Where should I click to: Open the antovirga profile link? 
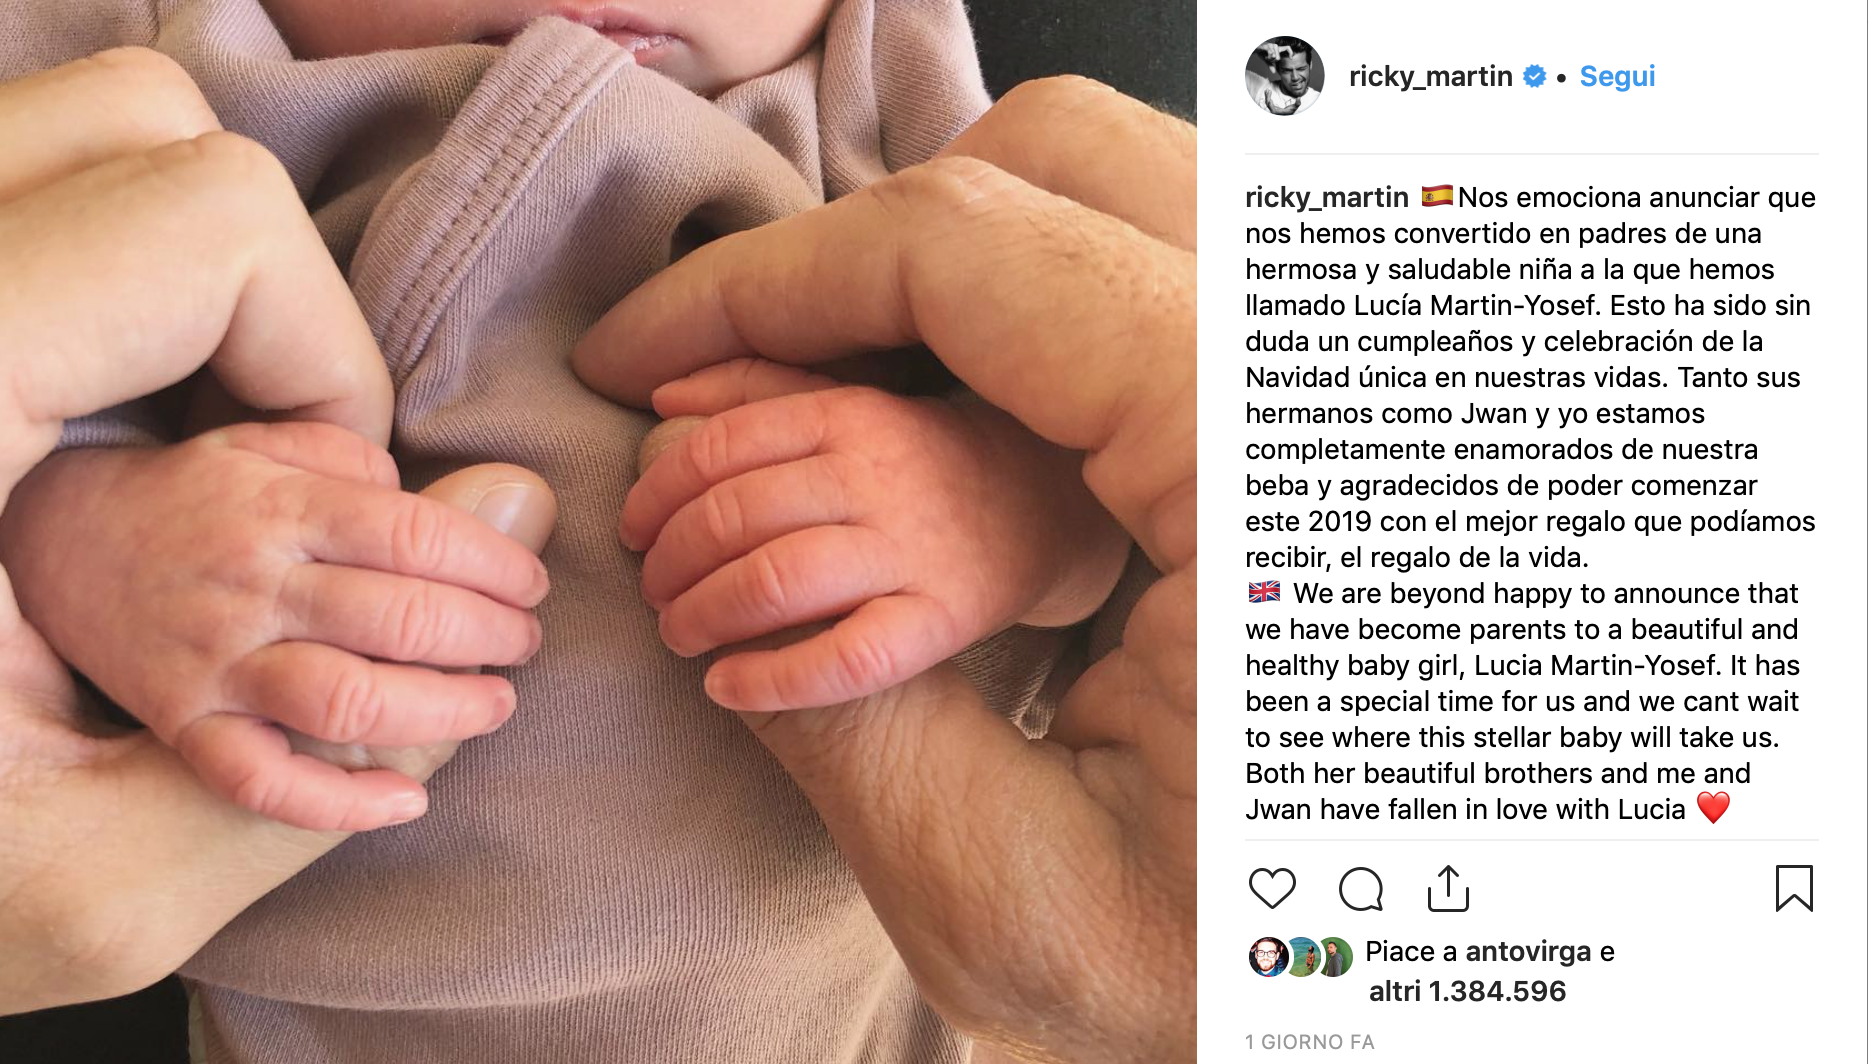pos(1528,951)
